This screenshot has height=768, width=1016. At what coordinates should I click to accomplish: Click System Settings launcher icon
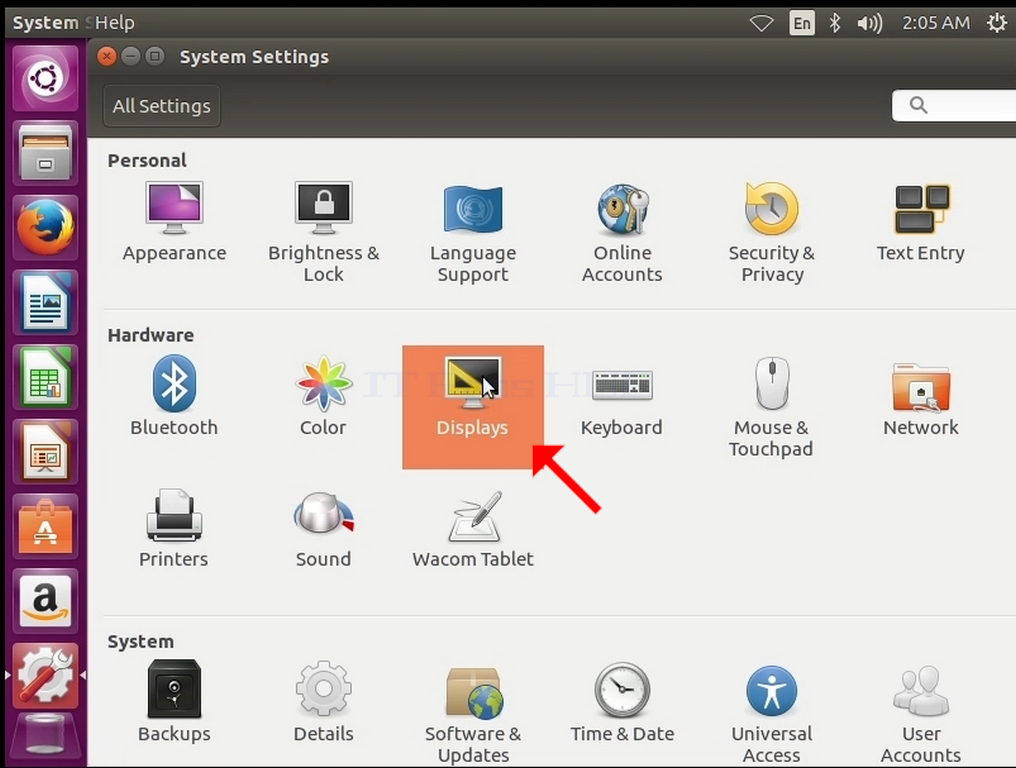45,676
